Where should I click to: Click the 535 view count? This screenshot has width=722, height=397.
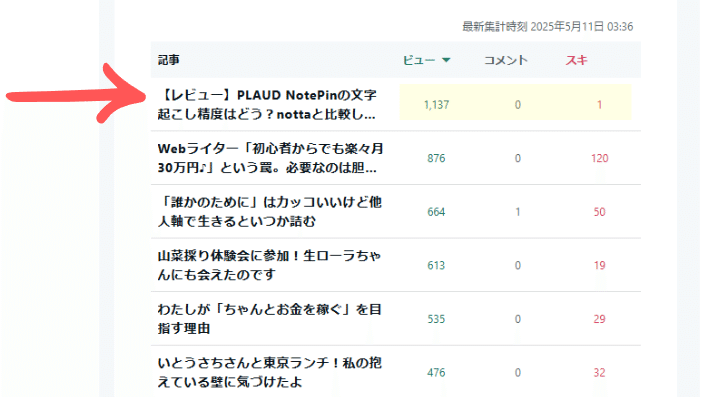point(436,319)
